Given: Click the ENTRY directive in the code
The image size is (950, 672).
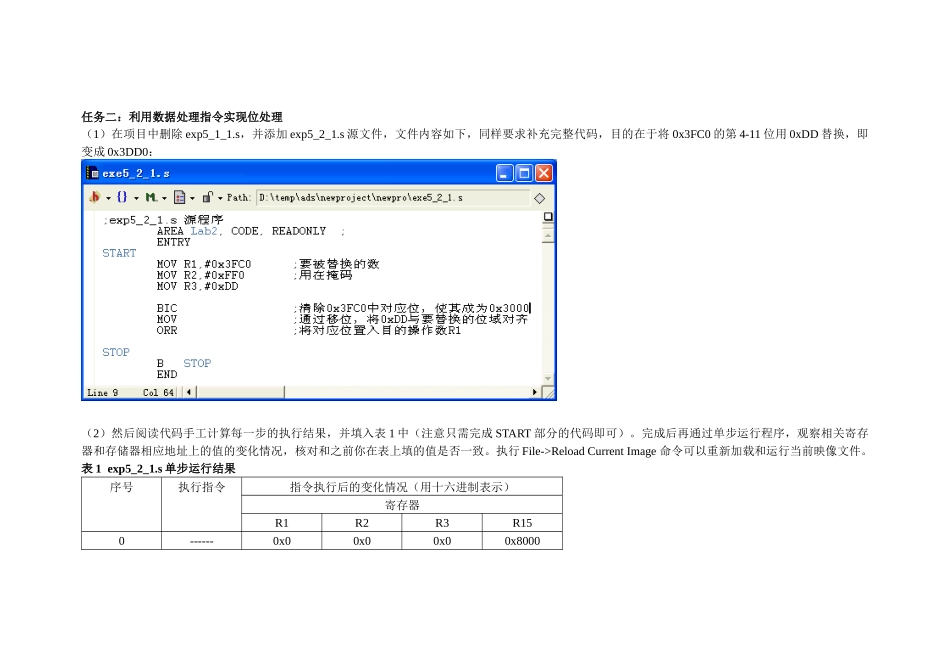Looking at the screenshot, I should click(173, 242).
